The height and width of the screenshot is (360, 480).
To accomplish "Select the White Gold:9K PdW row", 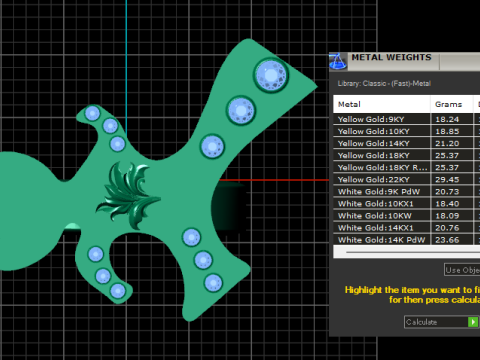I will click(x=407, y=192).
